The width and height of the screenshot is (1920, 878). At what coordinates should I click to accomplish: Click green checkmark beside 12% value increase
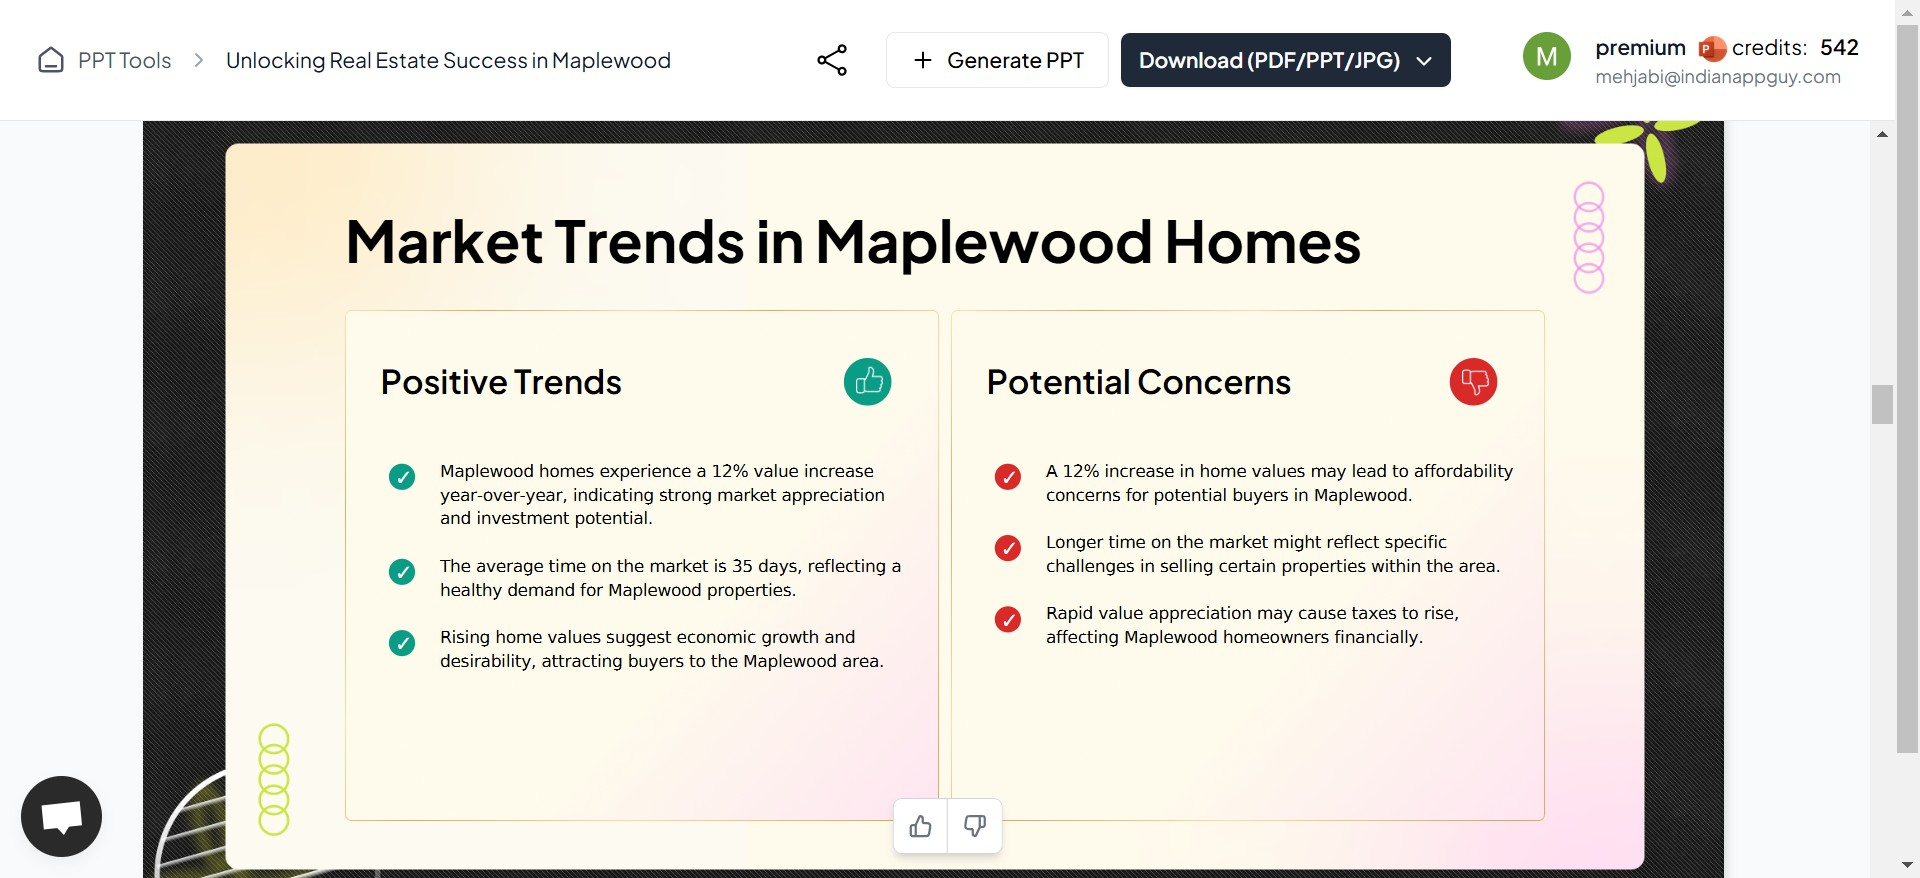tap(402, 477)
